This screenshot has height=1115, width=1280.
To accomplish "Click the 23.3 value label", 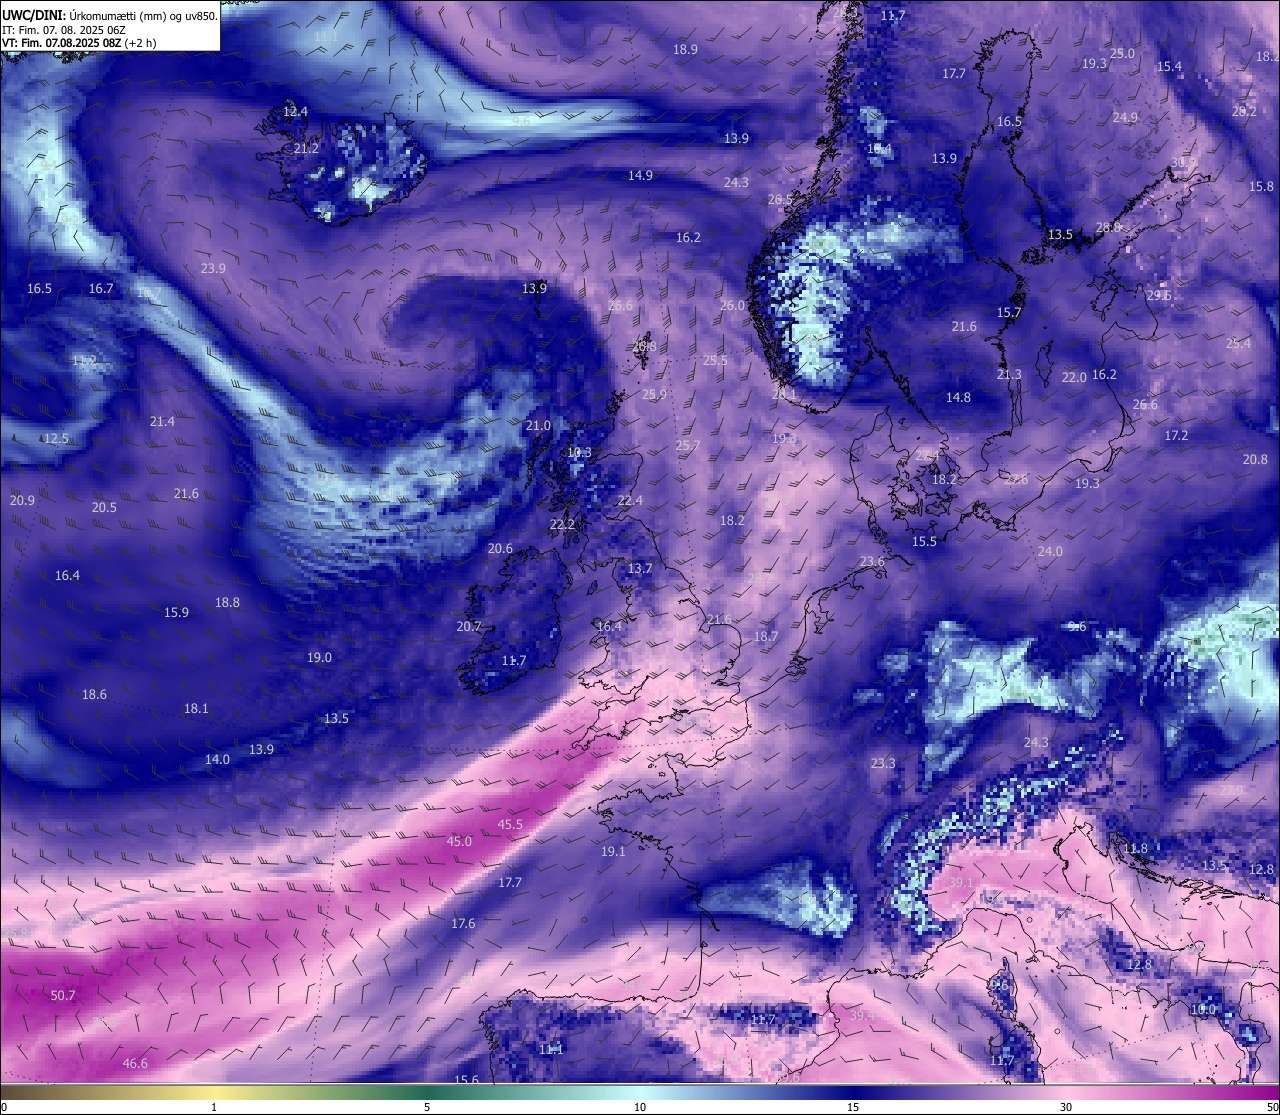I will point(883,763).
